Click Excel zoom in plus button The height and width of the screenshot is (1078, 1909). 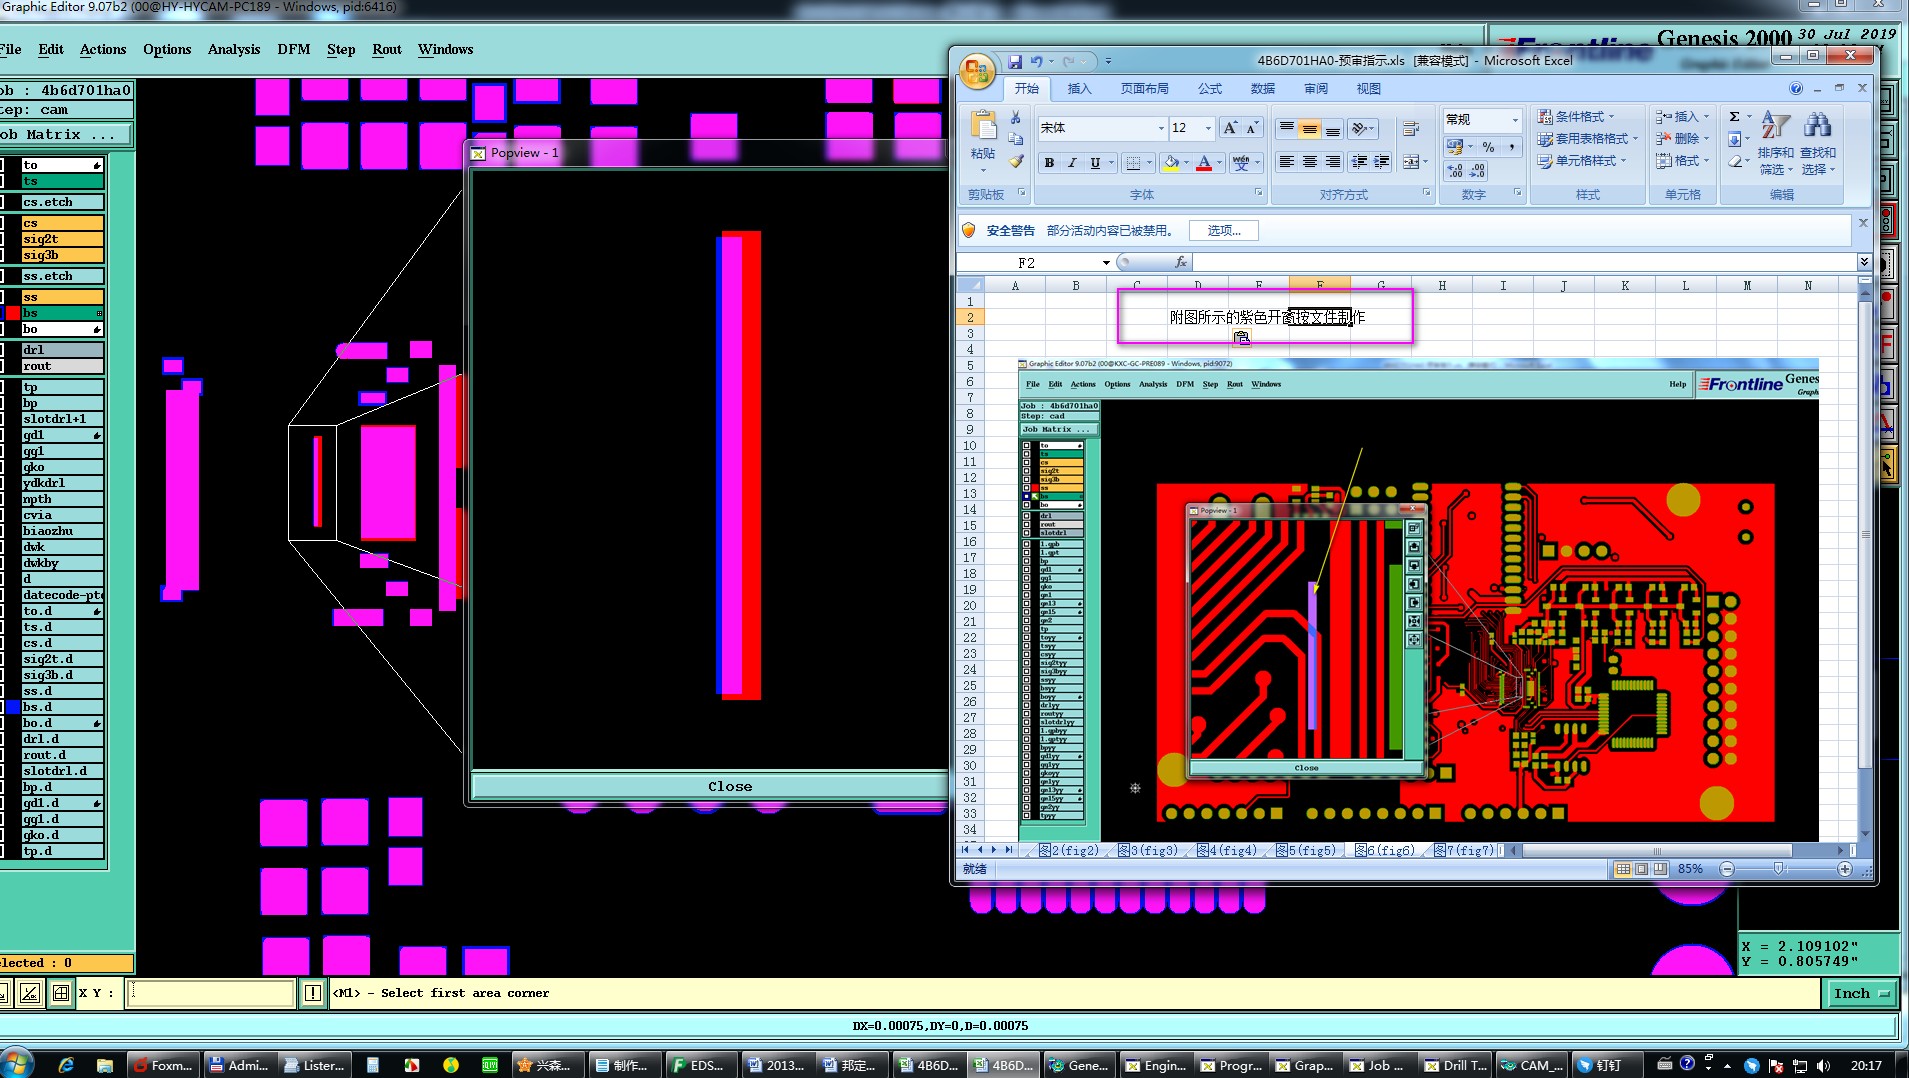click(x=1845, y=869)
